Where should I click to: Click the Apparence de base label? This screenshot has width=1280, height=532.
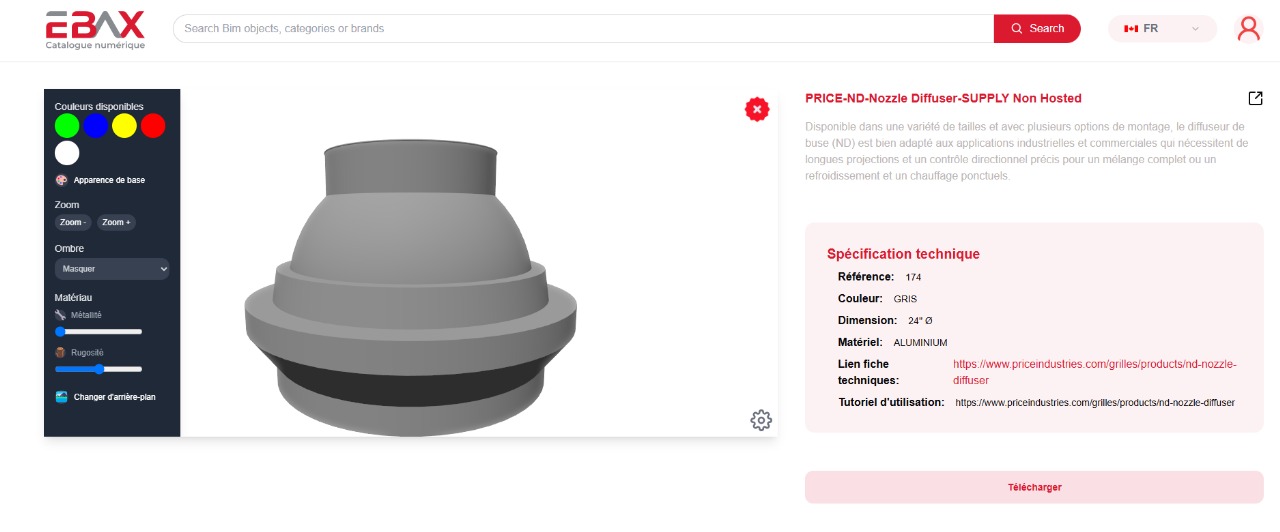109,180
